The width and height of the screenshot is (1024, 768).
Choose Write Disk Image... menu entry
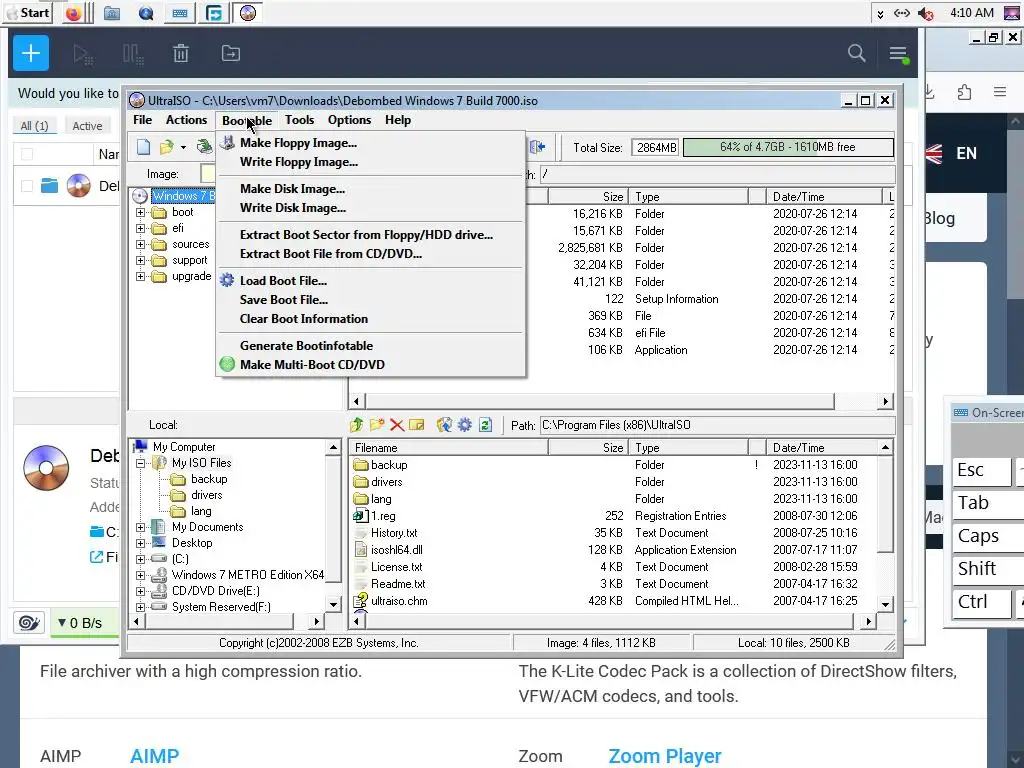[x=370, y=208]
